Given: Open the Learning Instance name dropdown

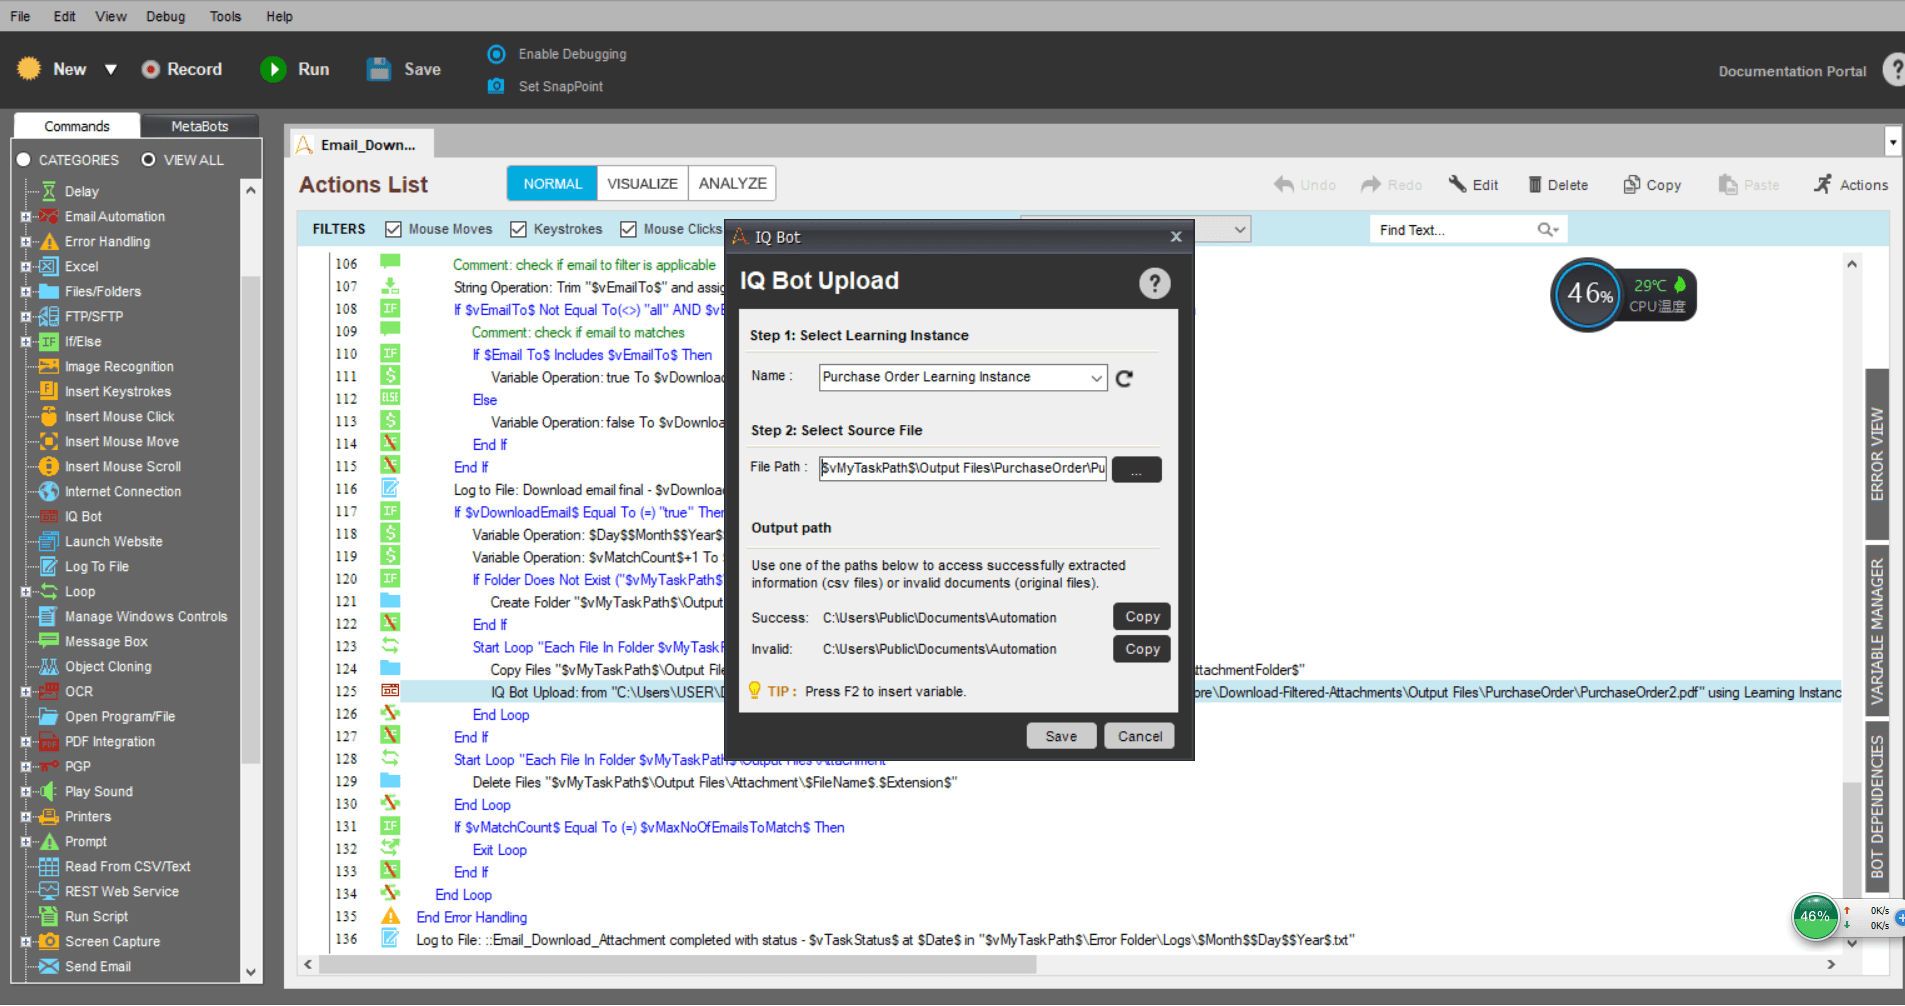Looking at the screenshot, I should pos(1096,377).
